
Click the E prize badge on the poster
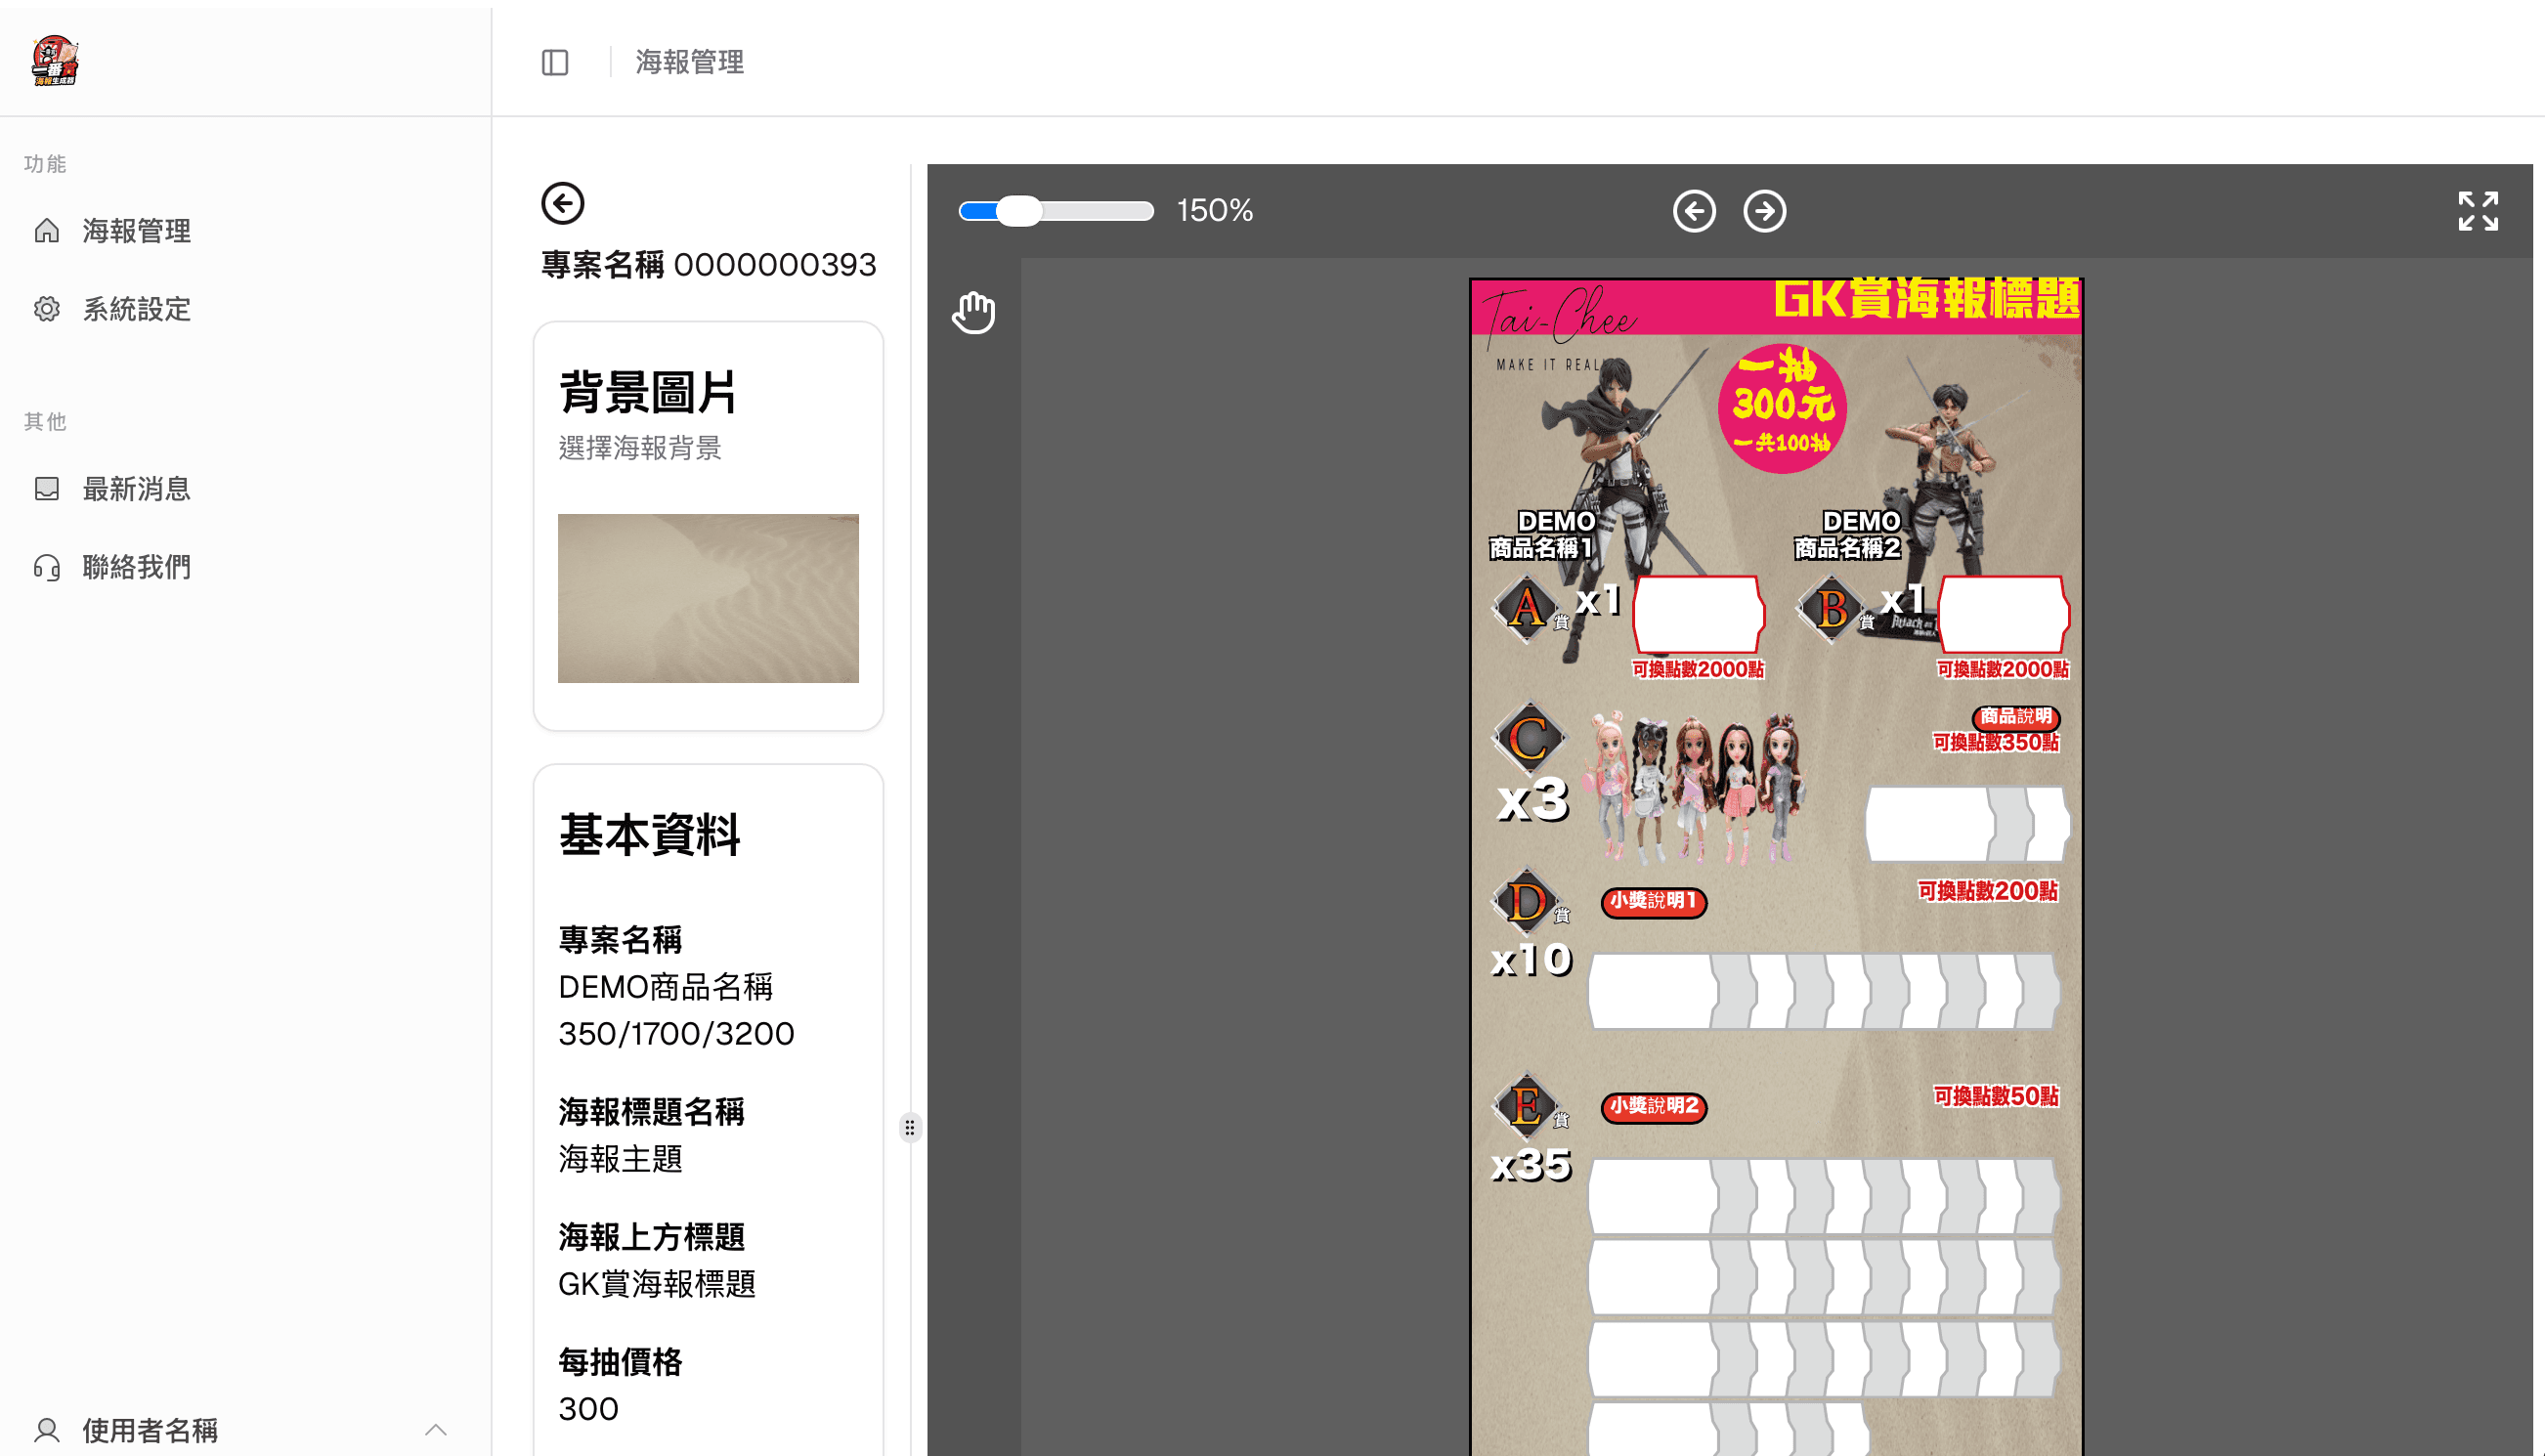pos(1527,1106)
